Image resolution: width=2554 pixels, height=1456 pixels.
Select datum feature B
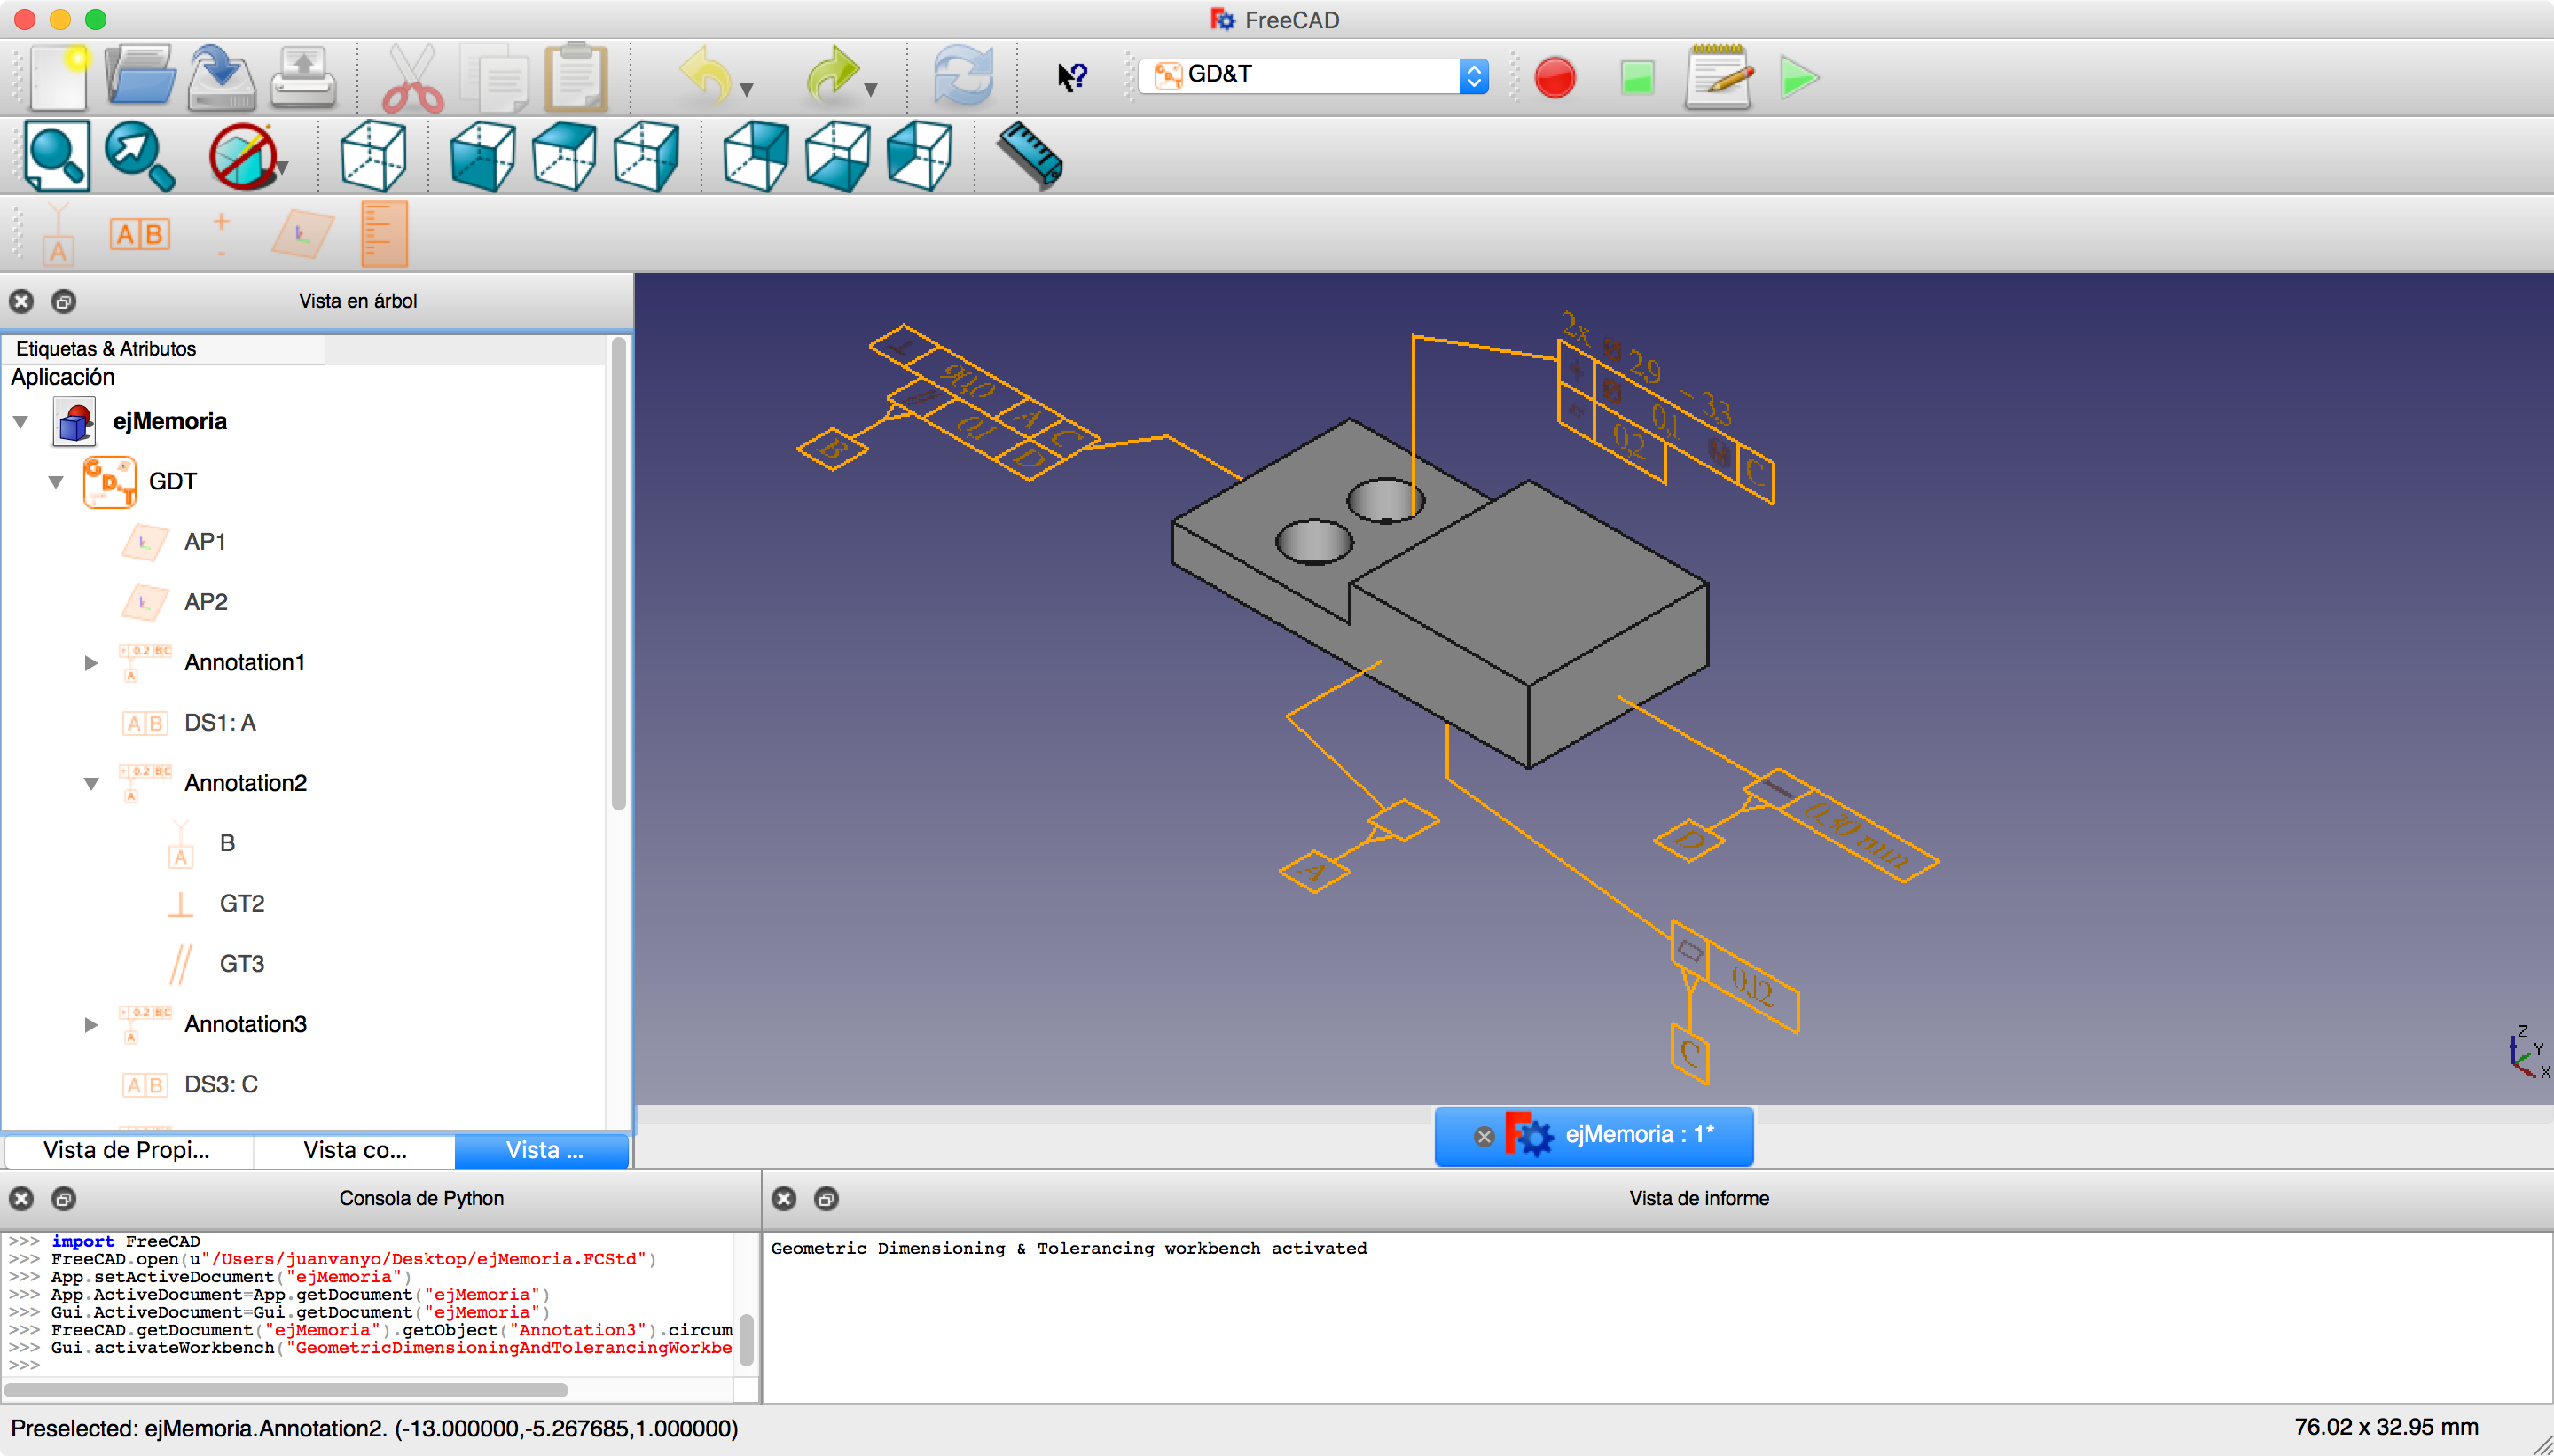tap(227, 844)
